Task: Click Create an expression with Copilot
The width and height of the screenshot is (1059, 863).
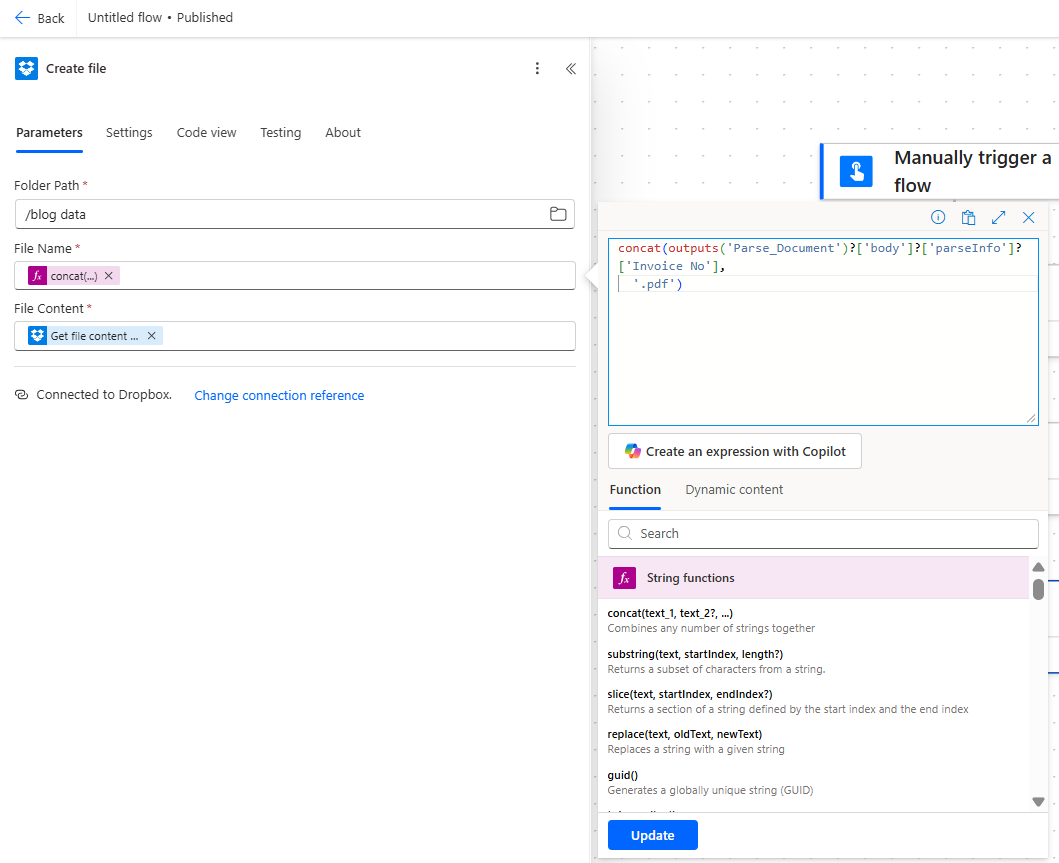Action: pyautogui.click(x=735, y=451)
